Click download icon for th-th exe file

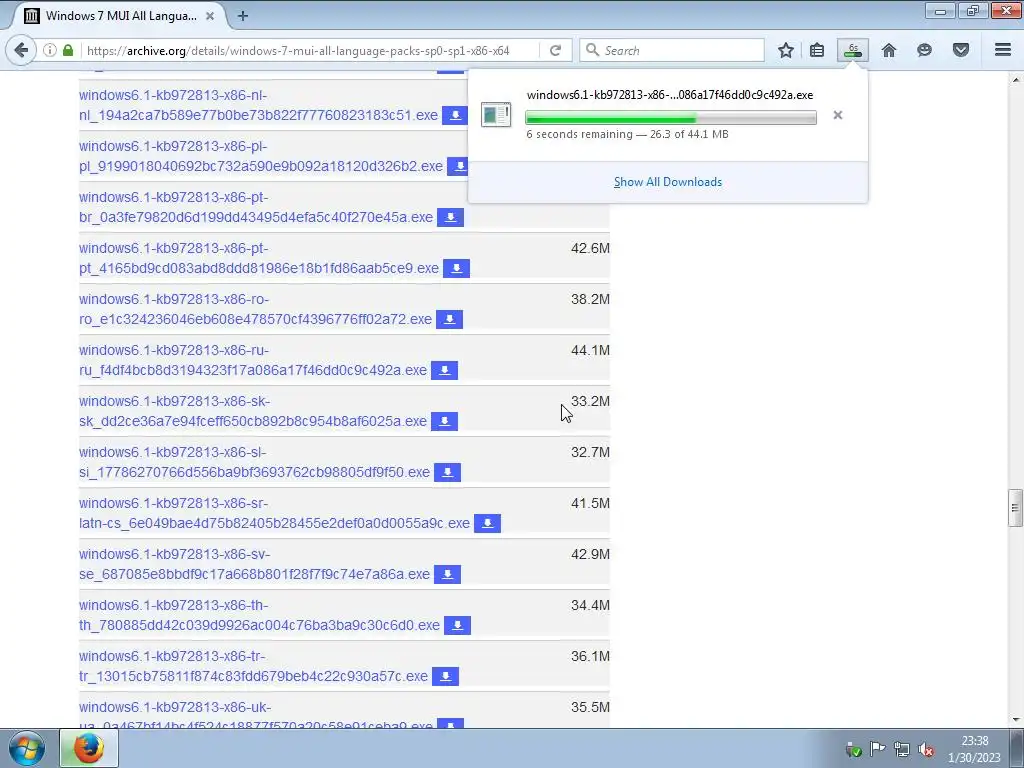pos(458,624)
